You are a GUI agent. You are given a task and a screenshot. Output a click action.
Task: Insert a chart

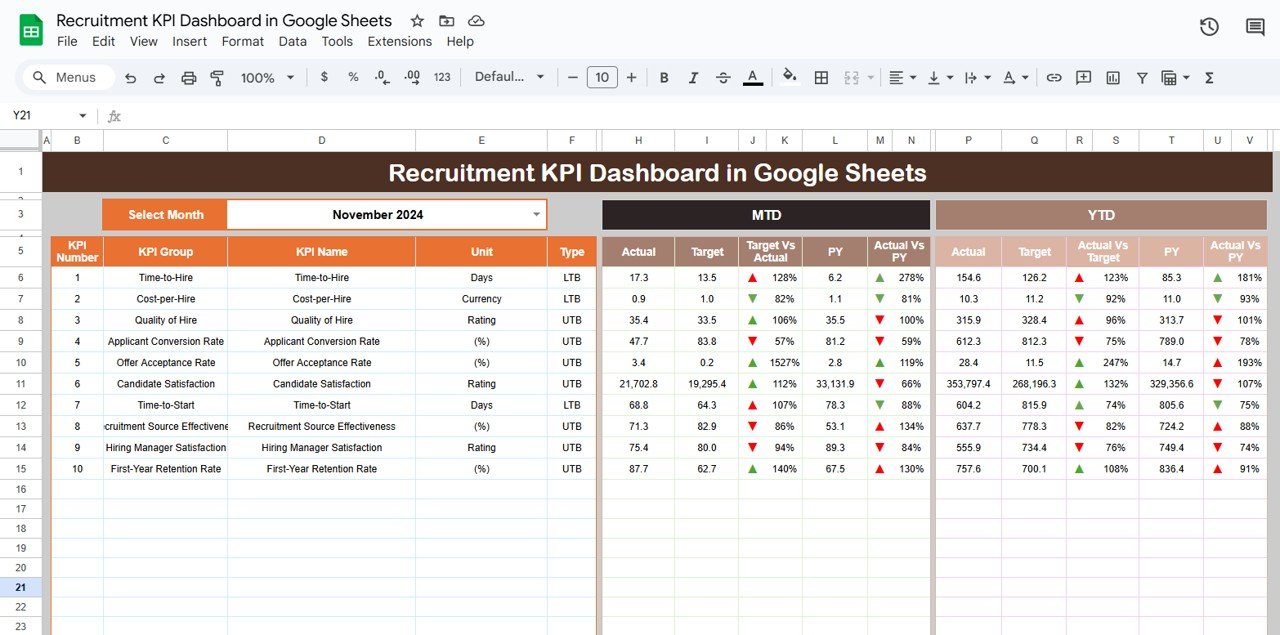point(1113,77)
